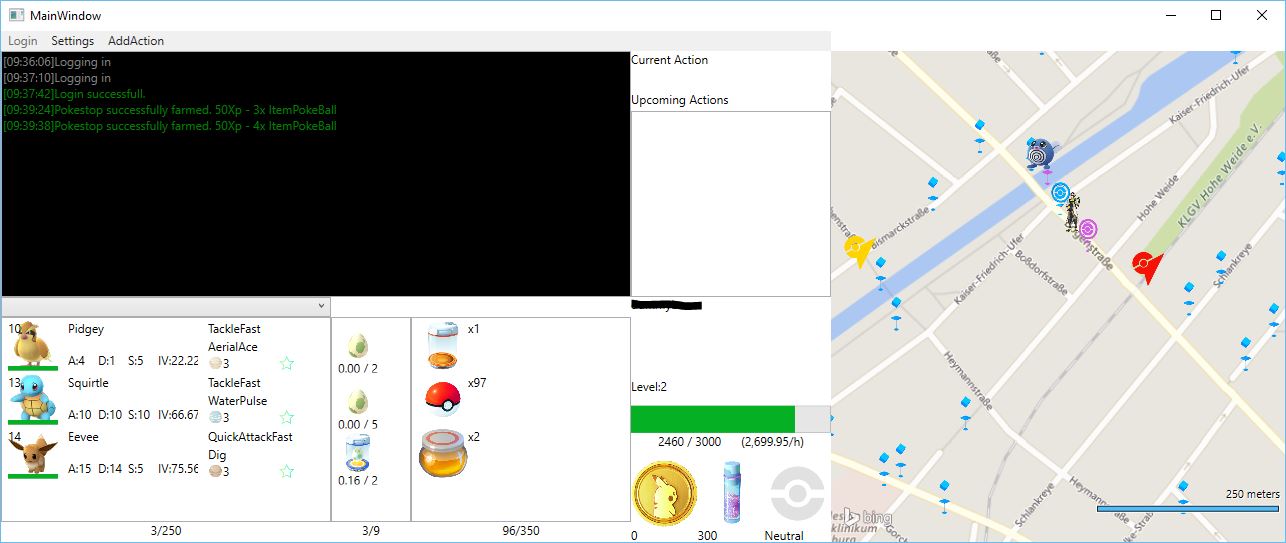The width and height of the screenshot is (1286, 543).
Task: Click the 'QuickAttackFast' move text
Action: coord(251,437)
